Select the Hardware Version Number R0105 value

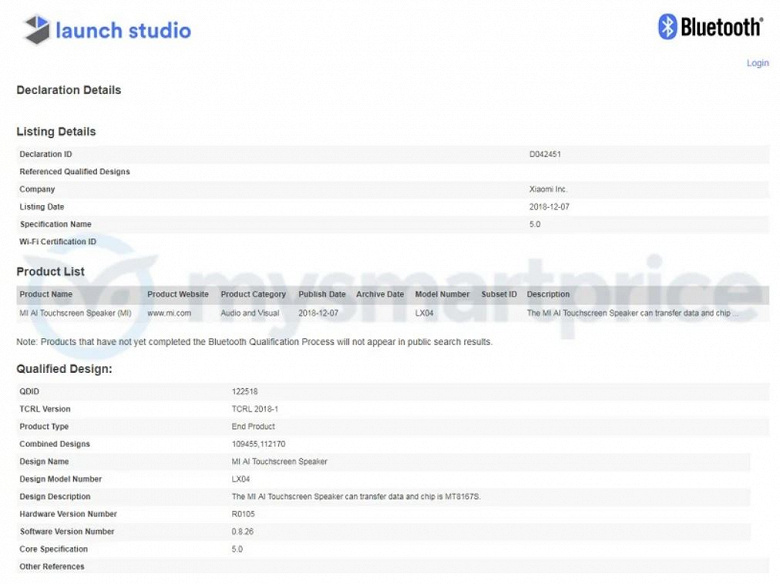pyautogui.click(x=243, y=514)
